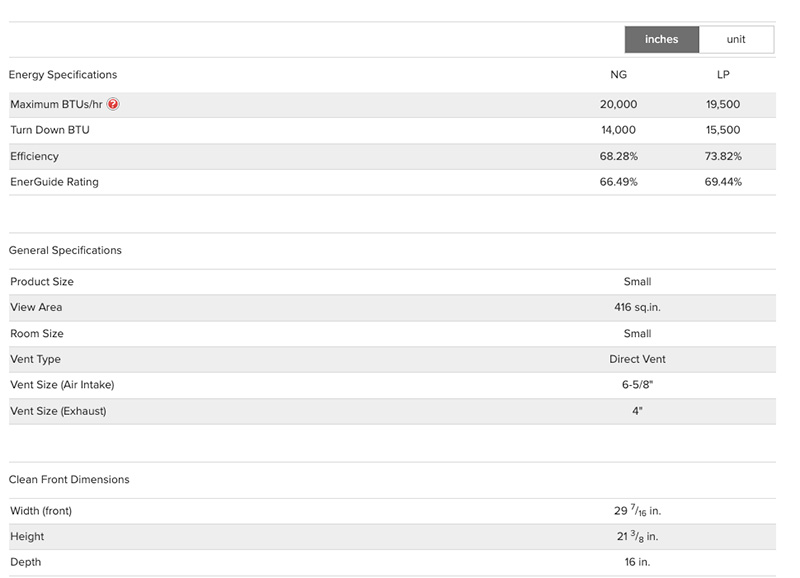Click the View Area row label
Viewport: 800px width, 578px height.
36,308
